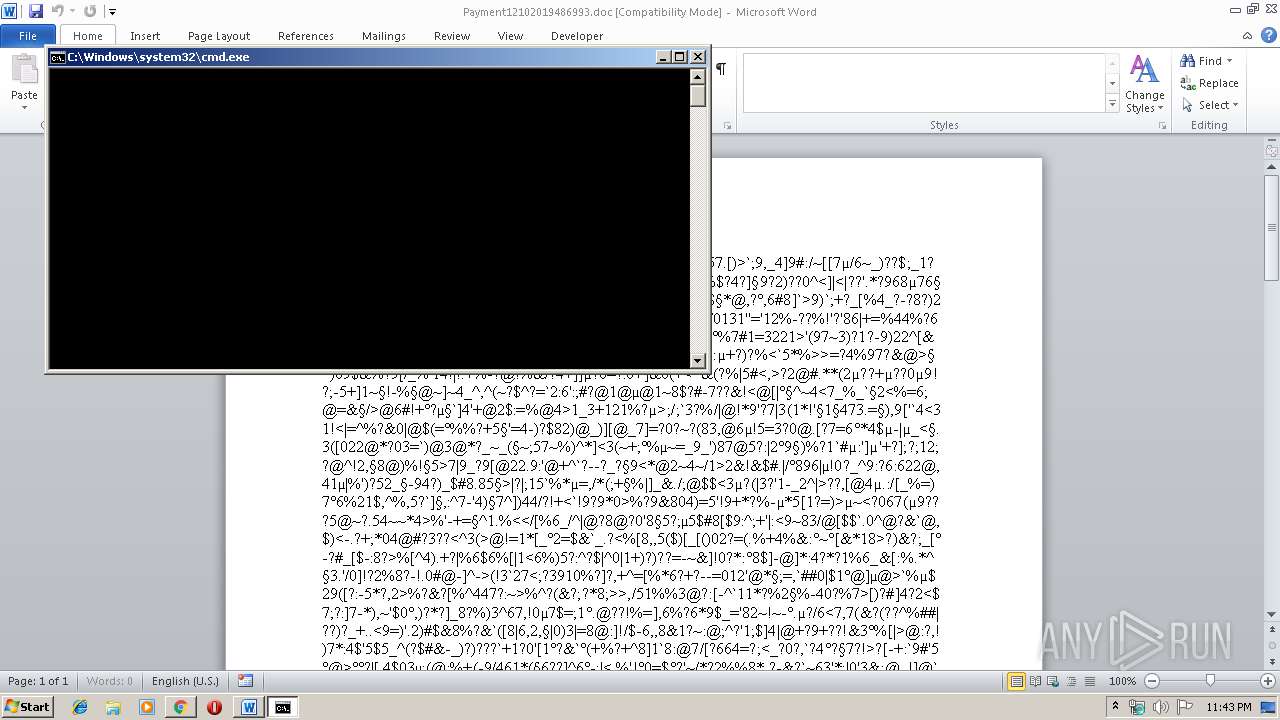
Task: Open the Find dropdown arrow
Action: [x=1230, y=61]
